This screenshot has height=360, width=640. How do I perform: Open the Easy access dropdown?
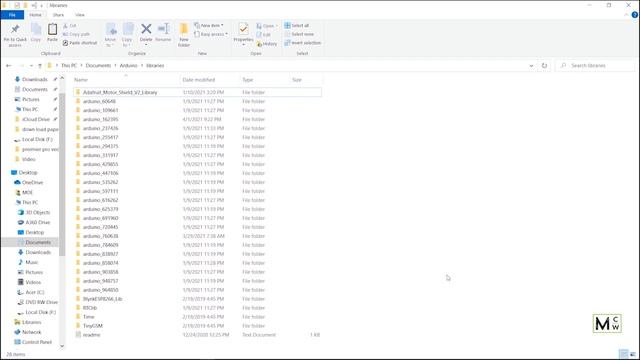[211, 34]
